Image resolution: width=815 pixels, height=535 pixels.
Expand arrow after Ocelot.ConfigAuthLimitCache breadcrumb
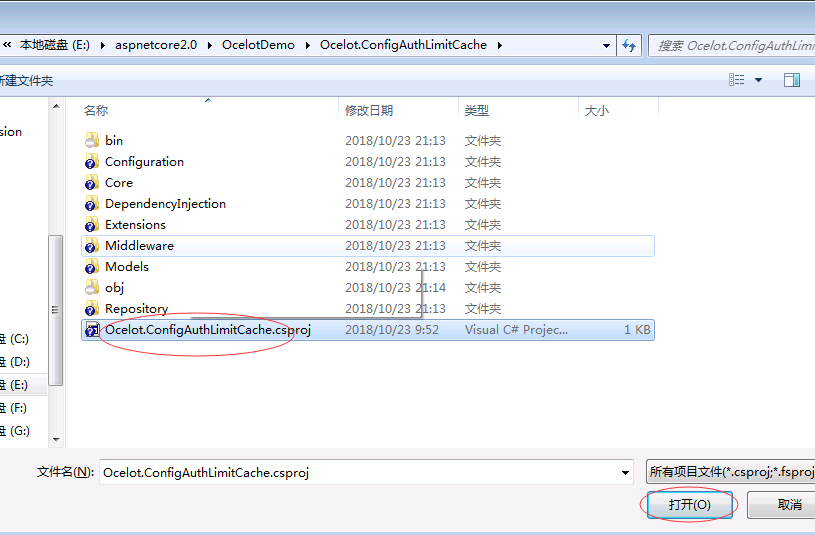[x=499, y=46]
